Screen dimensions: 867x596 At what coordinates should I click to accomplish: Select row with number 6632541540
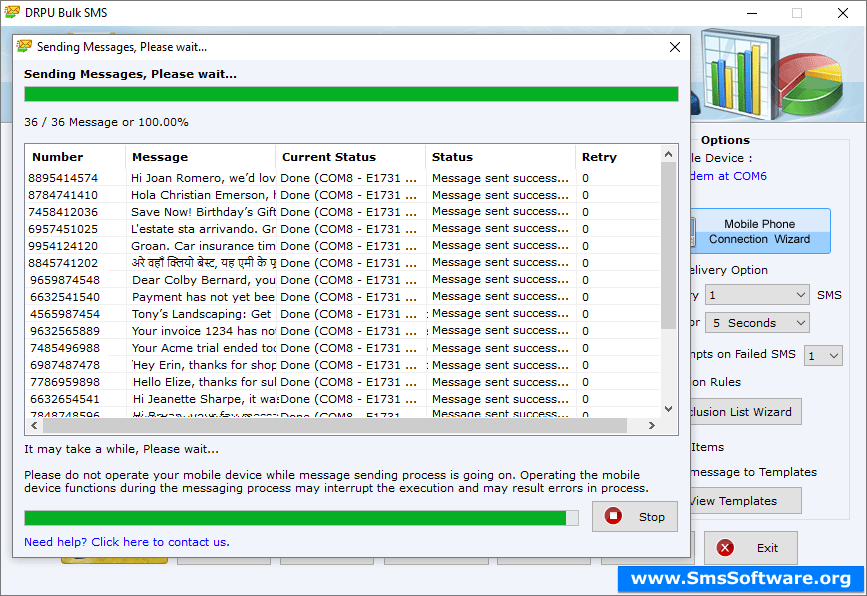coord(343,297)
